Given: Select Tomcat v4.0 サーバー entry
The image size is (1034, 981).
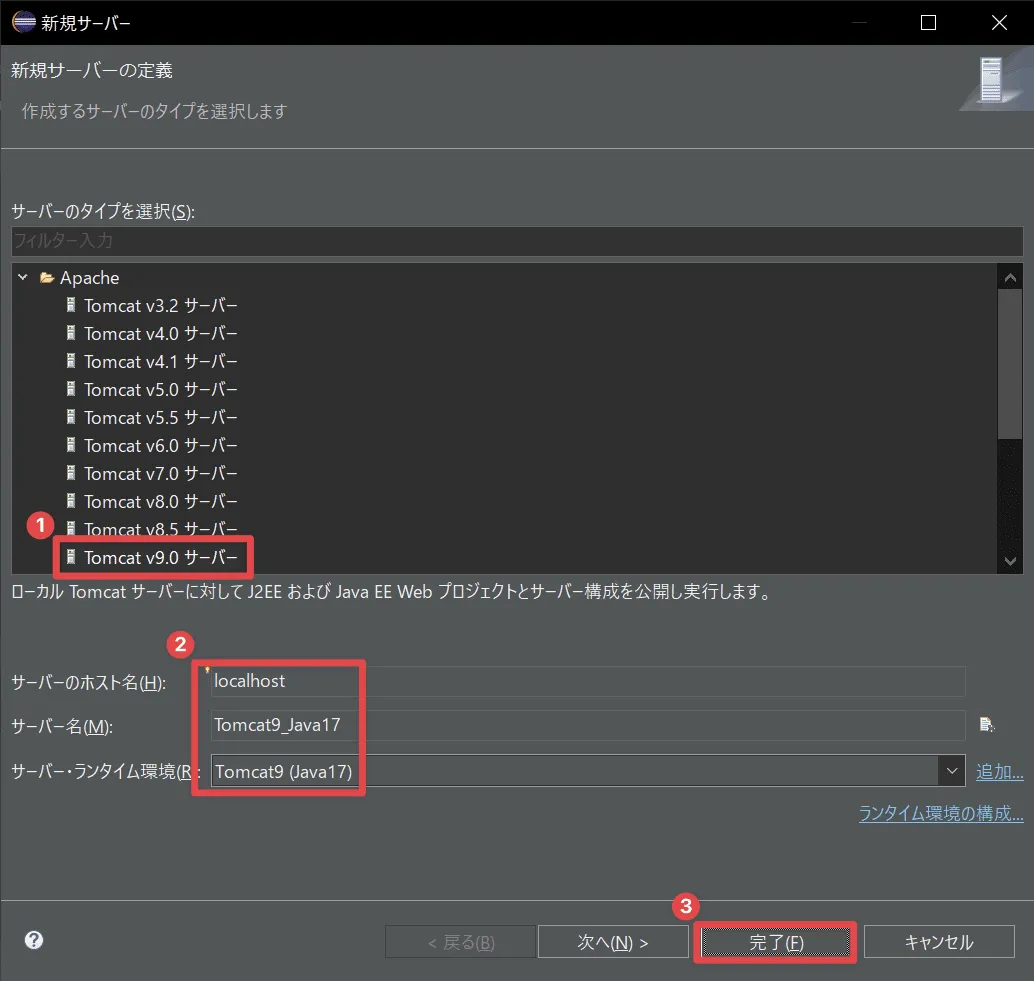Looking at the screenshot, I should coord(160,334).
